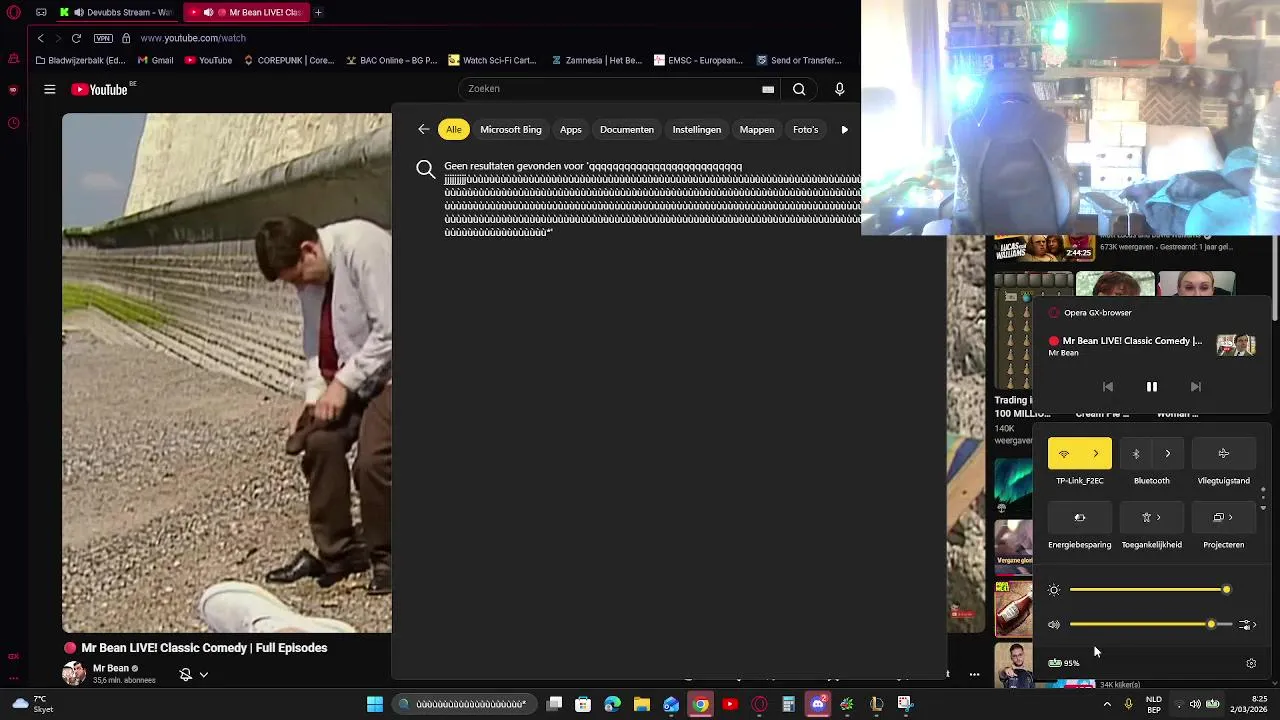1280x720 pixels.
Task: Select the Foto's search filter
Action: [805, 129]
